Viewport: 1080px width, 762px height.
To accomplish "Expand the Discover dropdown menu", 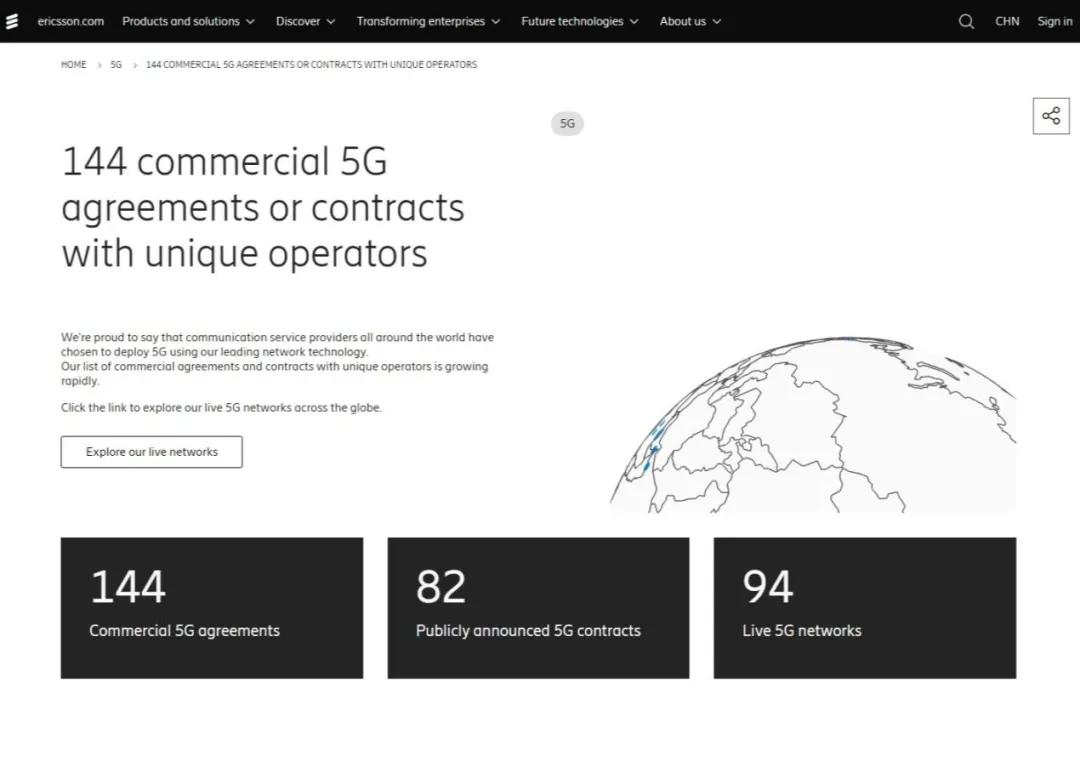I will click(305, 21).
